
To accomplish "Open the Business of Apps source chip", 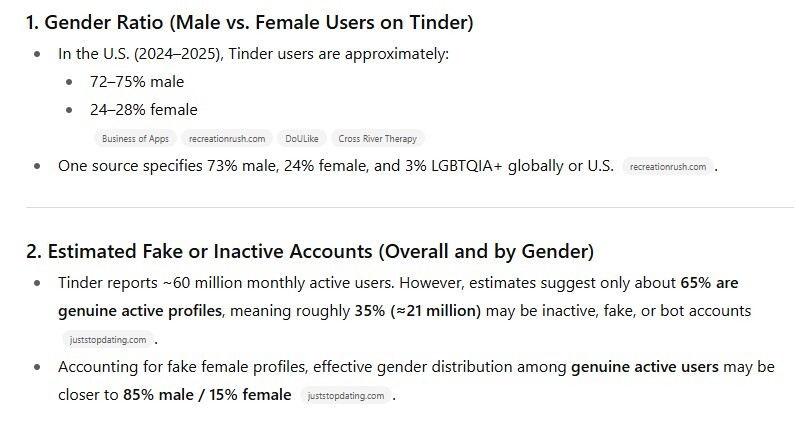I will click(x=135, y=139).
